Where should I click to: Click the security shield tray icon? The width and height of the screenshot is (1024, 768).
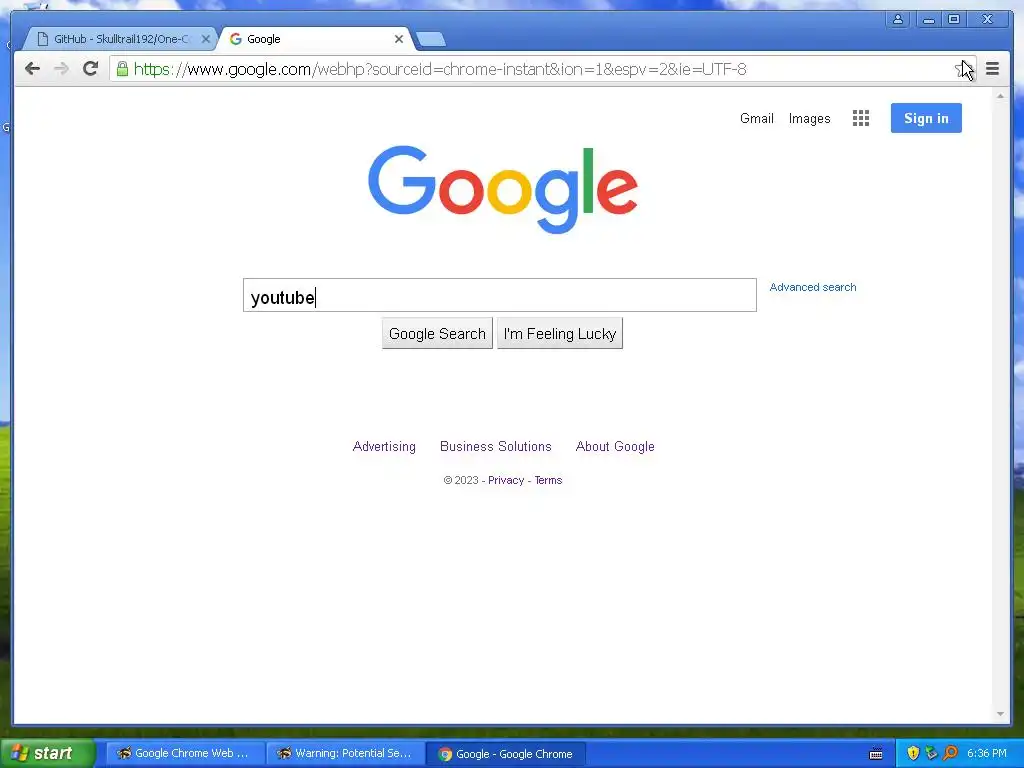point(913,754)
